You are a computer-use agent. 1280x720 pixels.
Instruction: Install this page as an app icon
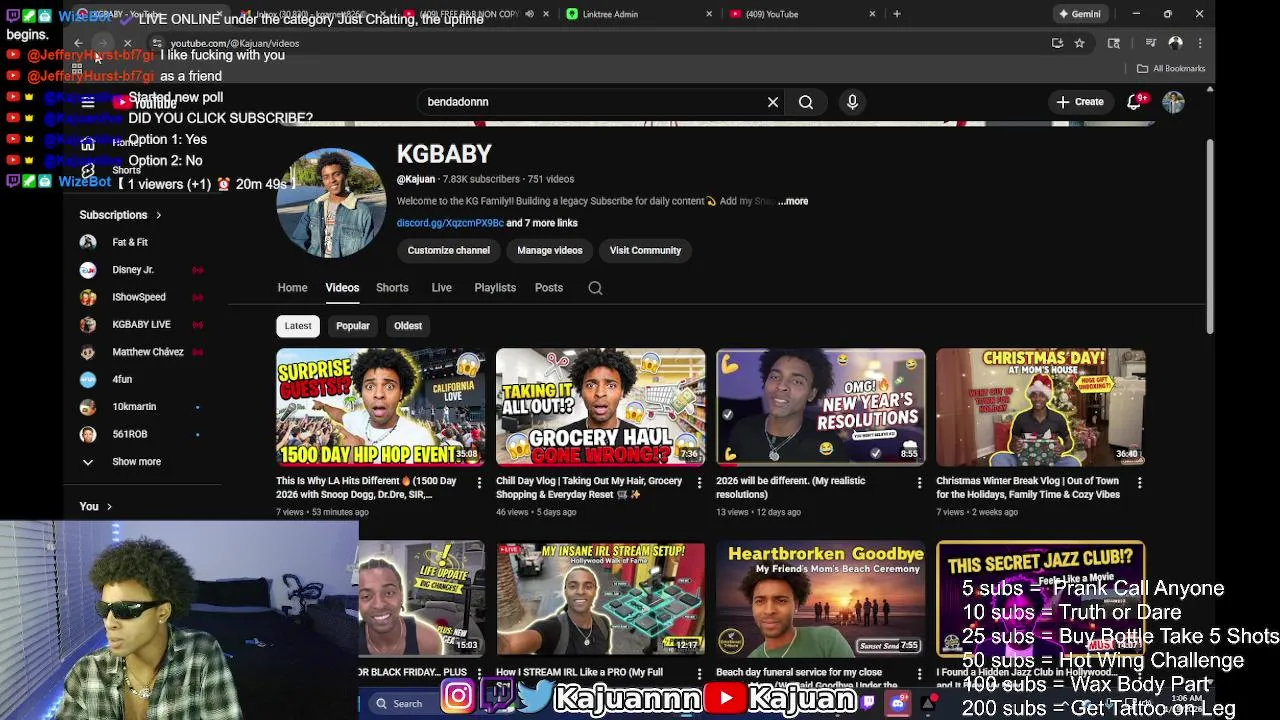[x=1057, y=43]
